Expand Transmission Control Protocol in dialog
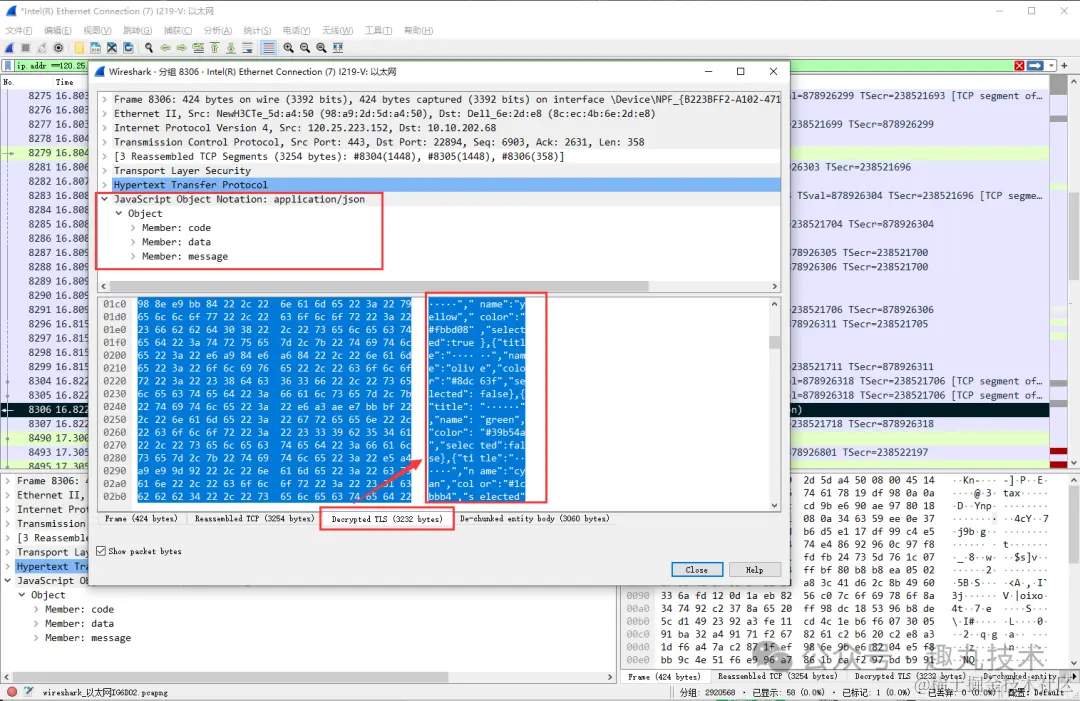Viewport: 1080px width, 701px height. (105, 142)
